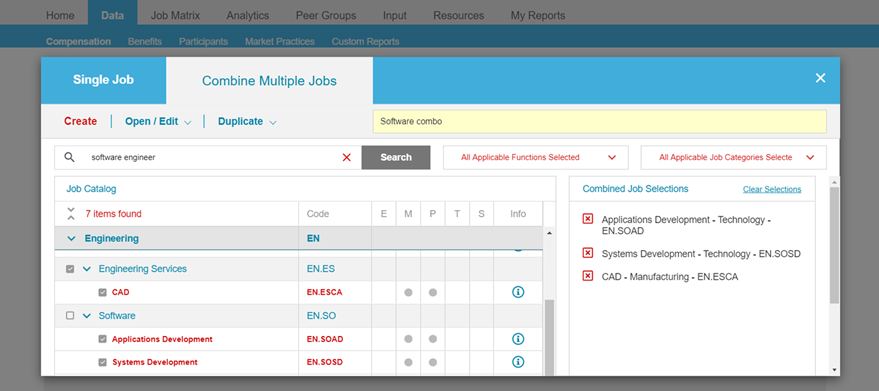The height and width of the screenshot is (391, 879).
Task: Switch to the Single Job tab
Action: click(x=103, y=80)
